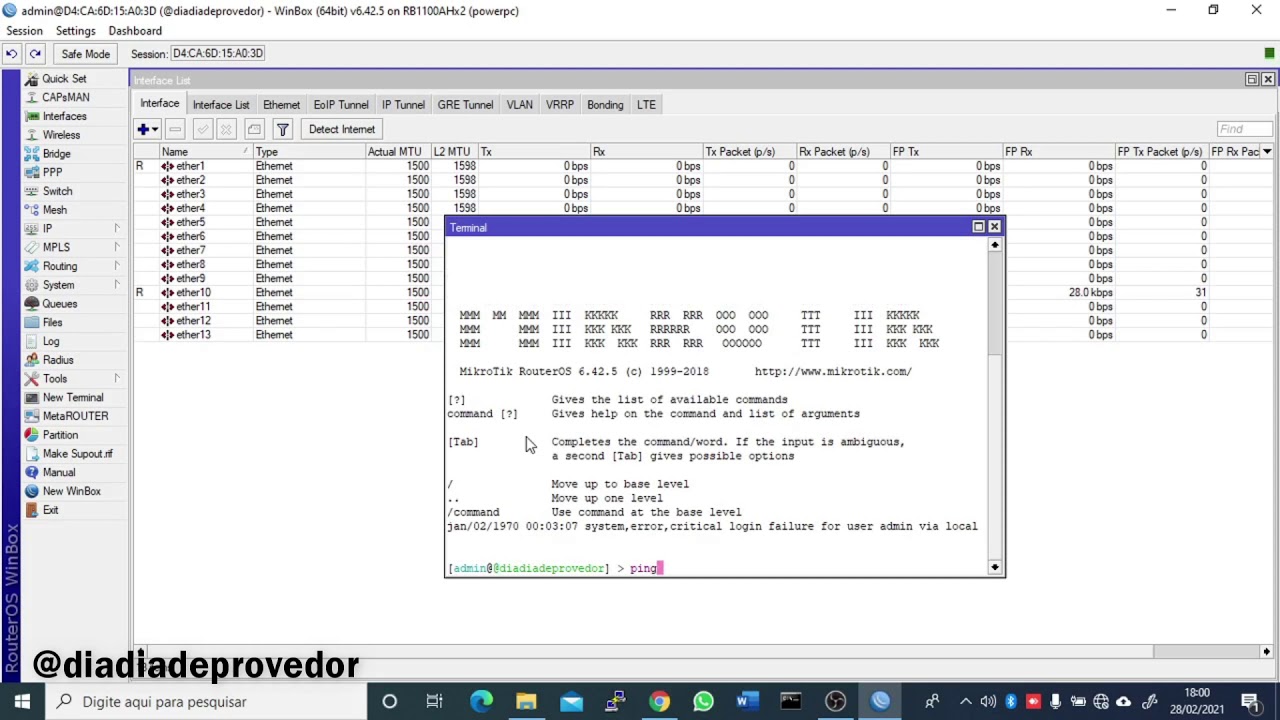Image resolution: width=1280 pixels, height=720 pixels.
Task: Open the Quick Set sidebar item
Action: pos(64,78)
